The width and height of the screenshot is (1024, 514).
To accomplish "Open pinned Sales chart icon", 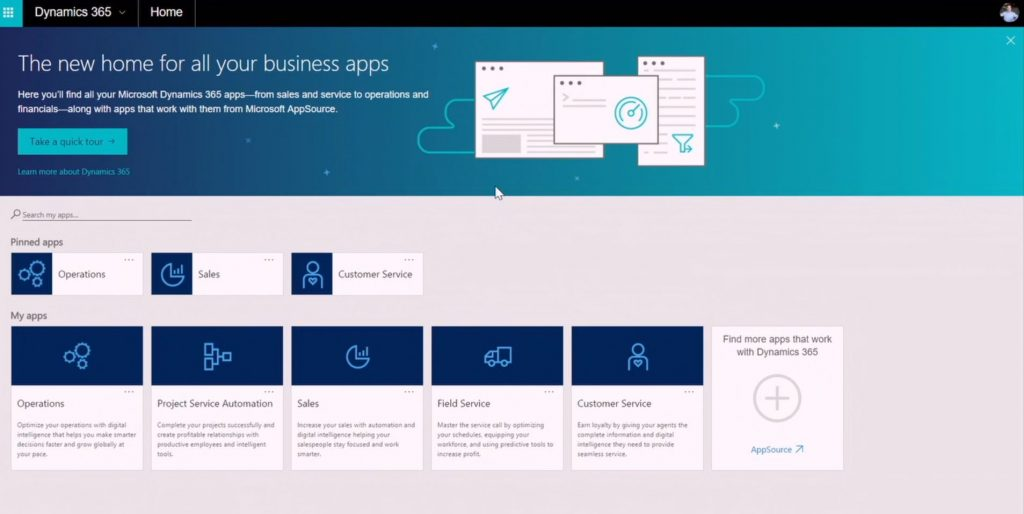I will pos(172,274).
